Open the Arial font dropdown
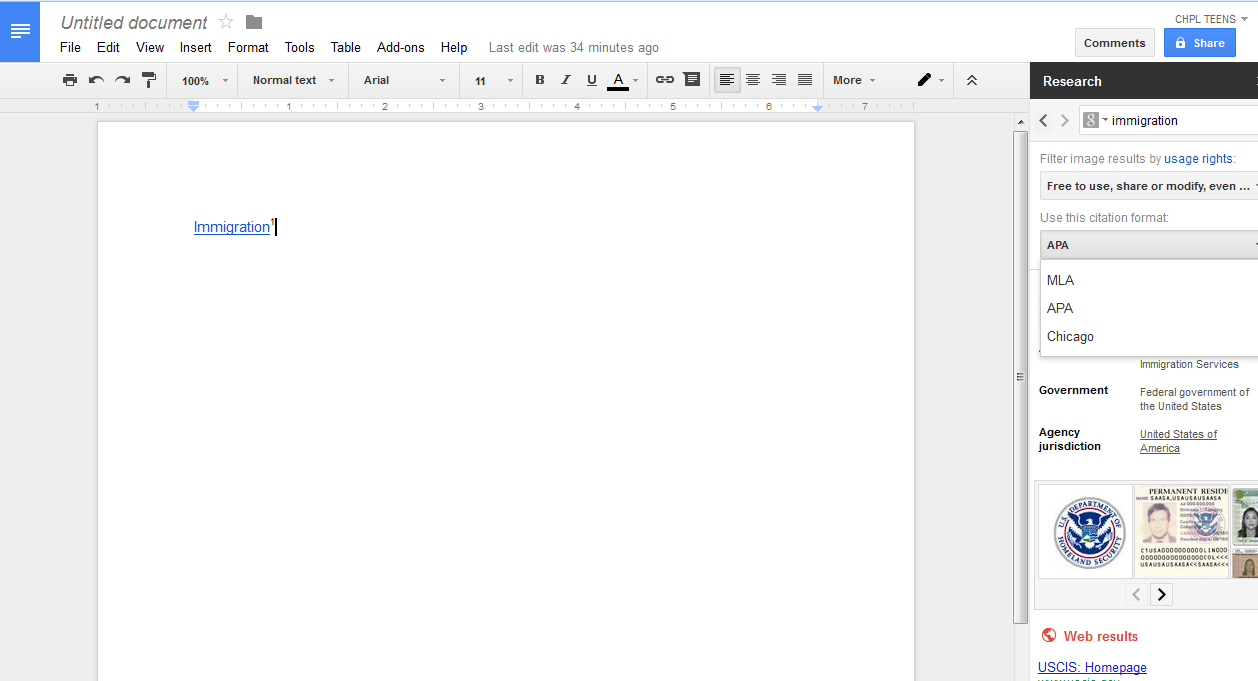The width and height of the screenshot is (1258, 681). tap(405, 80)
